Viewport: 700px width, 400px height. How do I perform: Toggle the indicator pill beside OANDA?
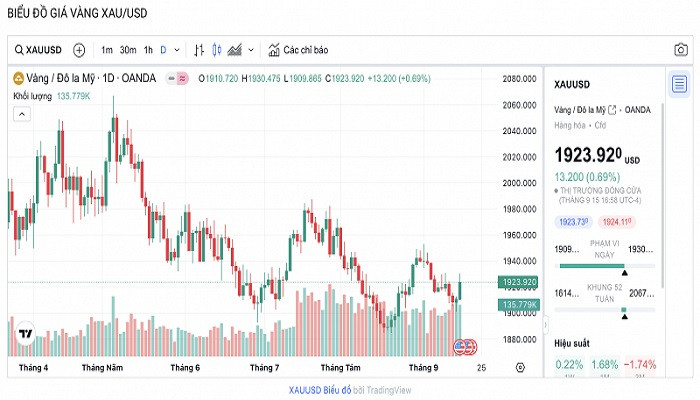pos(177,78)
